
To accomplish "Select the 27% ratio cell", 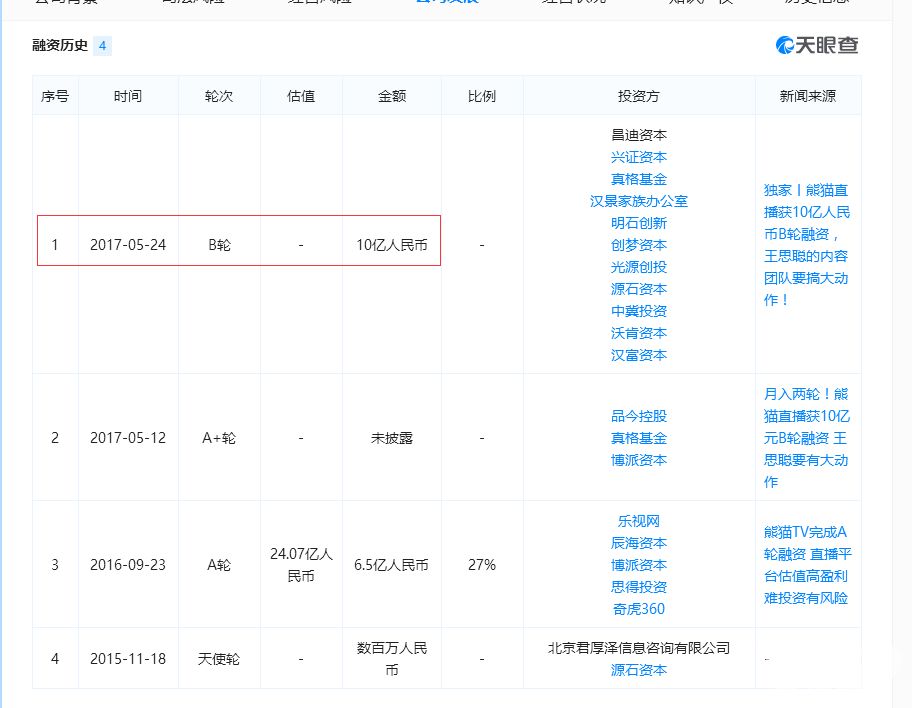I will tap(482, 565).
